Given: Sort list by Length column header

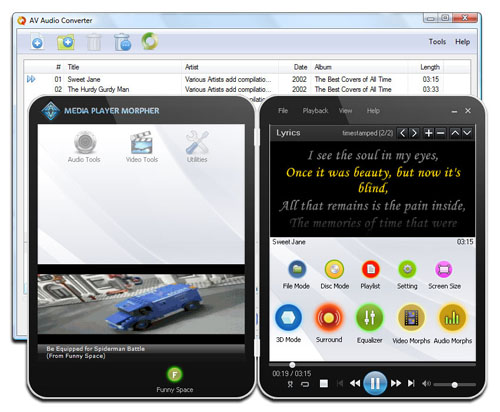Looking at the screenshot, I should (430, 67).
